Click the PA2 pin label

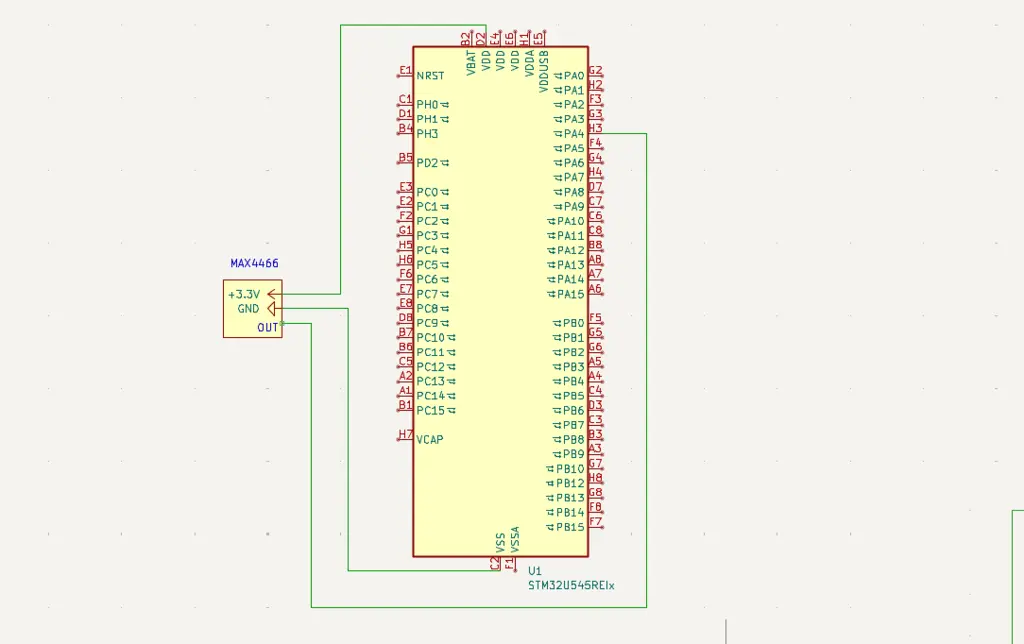click(x=574, y=105)
